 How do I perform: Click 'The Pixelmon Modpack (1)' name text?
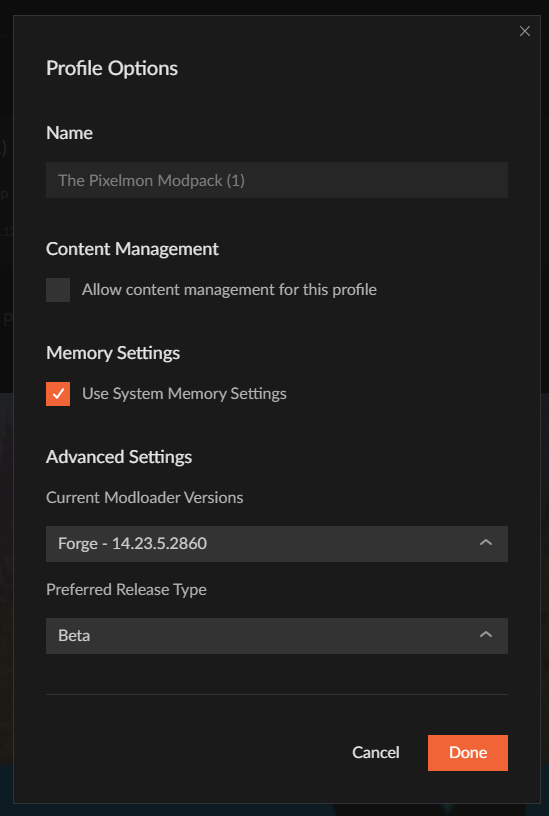tap(151, 181)
